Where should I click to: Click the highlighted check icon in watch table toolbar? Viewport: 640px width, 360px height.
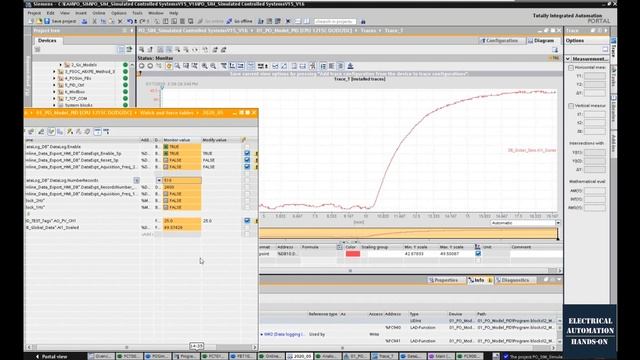[x=51, y=131]
